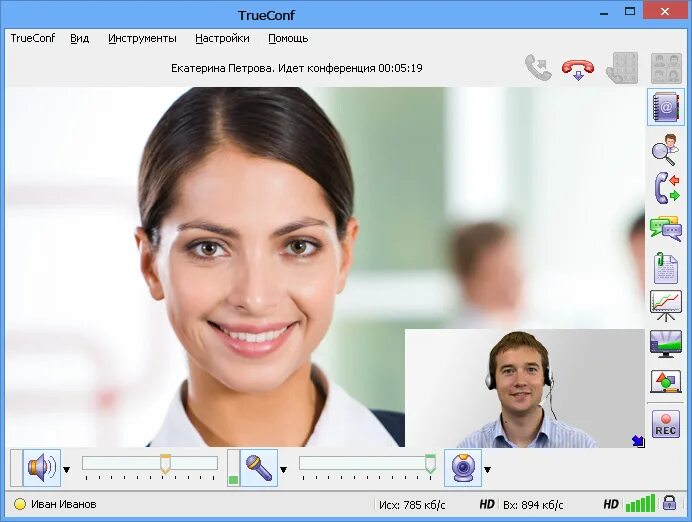Click the Иван Иванов status name

point(64,504)
